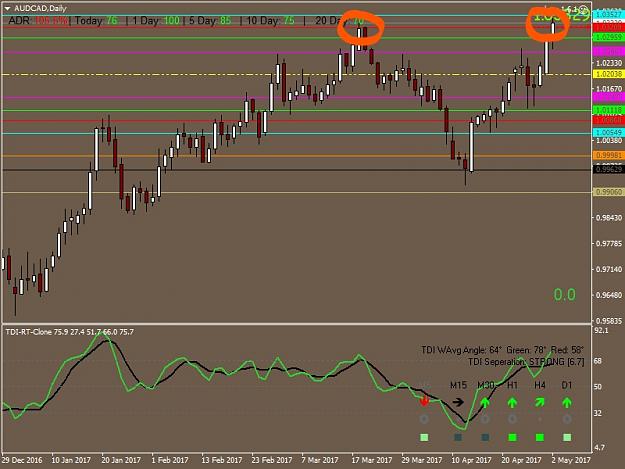This screenshot has width=625, height=469.
Task: Click the 17 Mar 2017 date label
Action: click(x=372, y=460)
